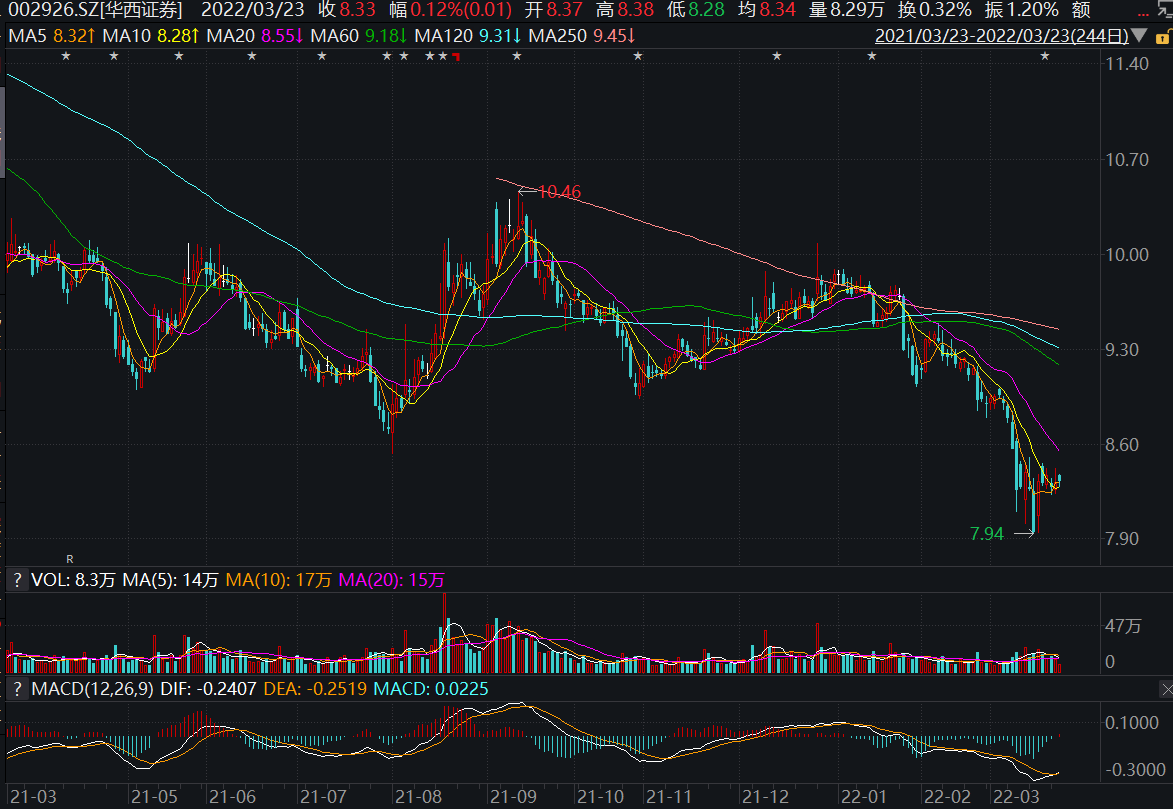Click the volume MA(20): 15万 label
Image resolution: width=1173 pixels, height=809 pixels.
click(x=392, y=580)
